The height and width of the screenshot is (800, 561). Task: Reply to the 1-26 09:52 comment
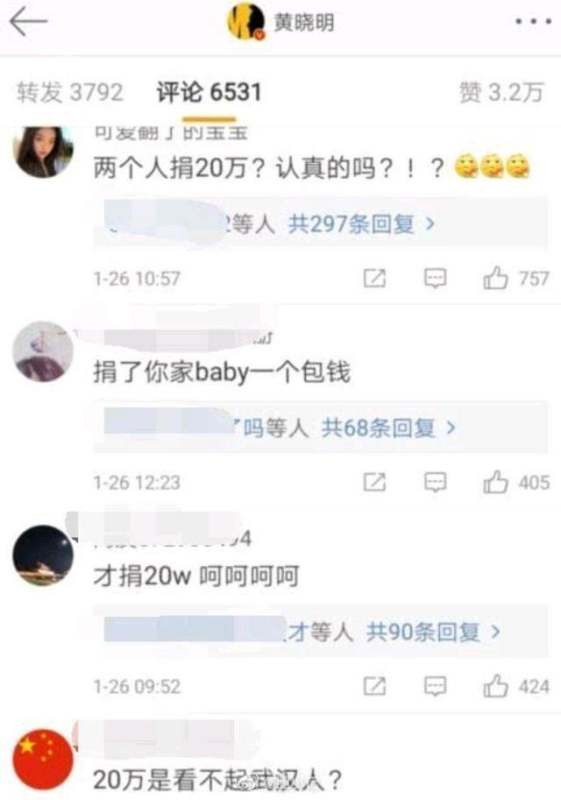click(435, 686)
